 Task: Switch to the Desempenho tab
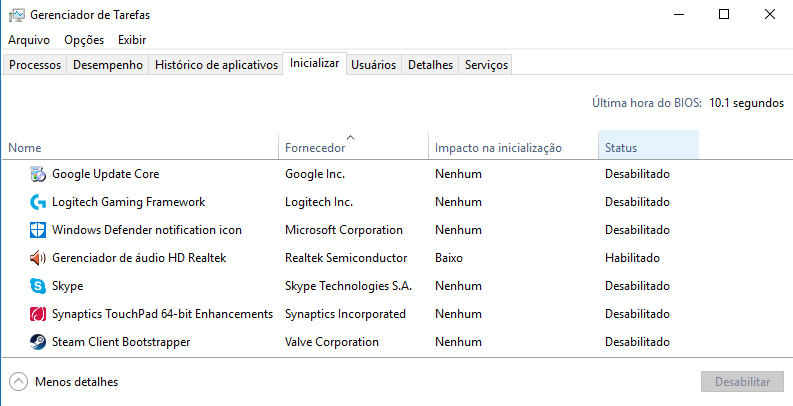pyautogui.click(x=109, y=65)
